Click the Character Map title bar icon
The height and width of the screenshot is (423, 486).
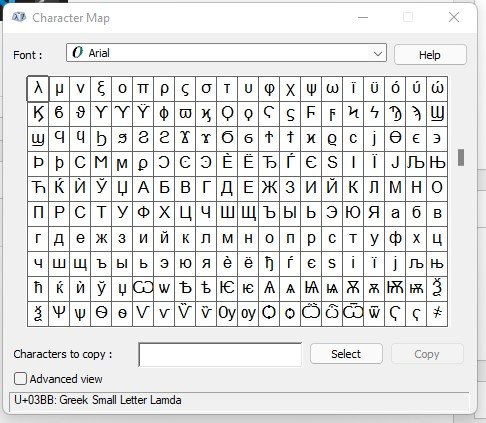tap(19, 17)
